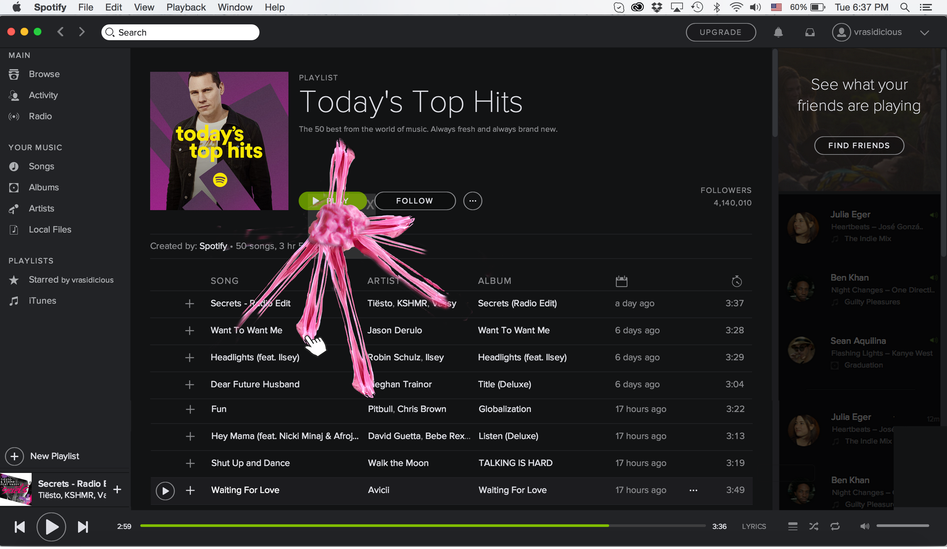947x549 pixels.
Task: Open Songs under Your Music
Action: point(41,167)
